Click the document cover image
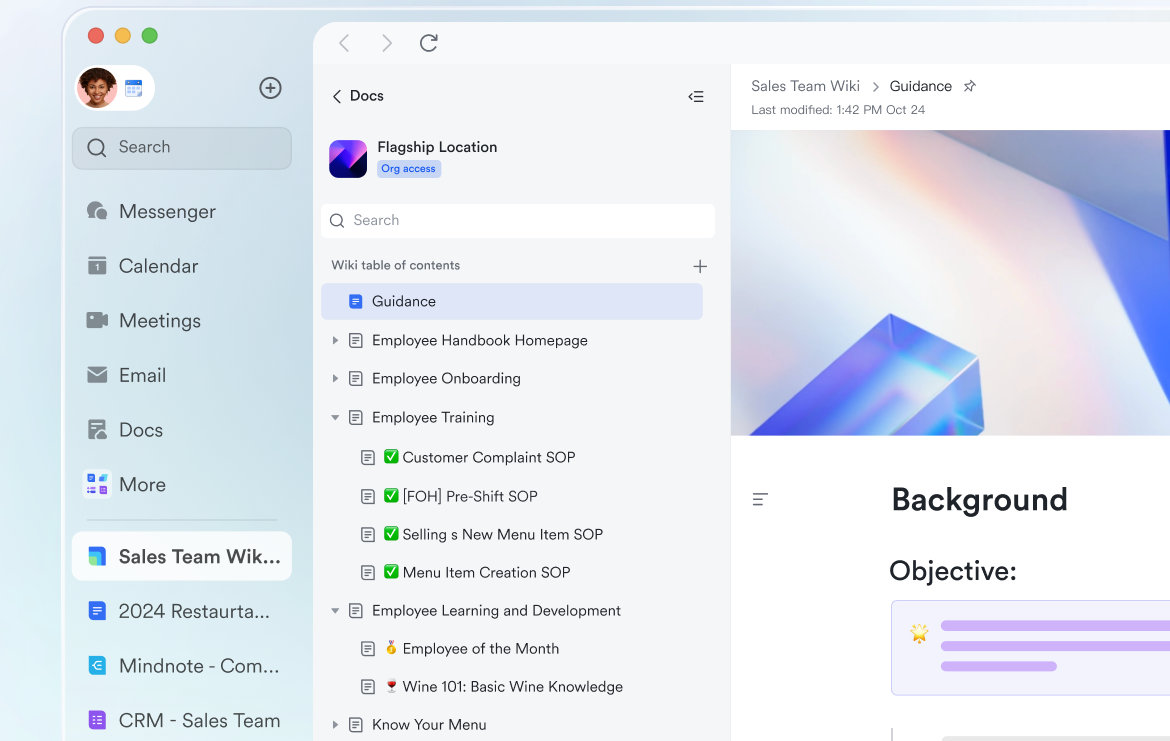Screen dimensions: 1170x741 950,283
